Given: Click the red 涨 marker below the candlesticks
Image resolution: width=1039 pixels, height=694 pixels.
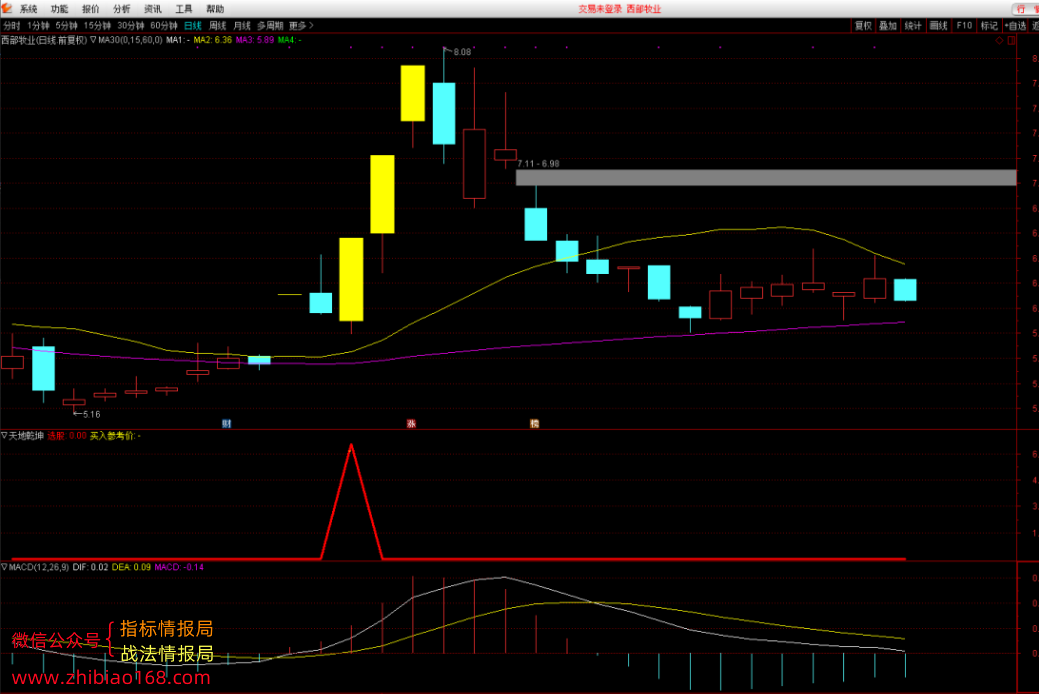Looking at the screenshot, I should tap(411, 424).
